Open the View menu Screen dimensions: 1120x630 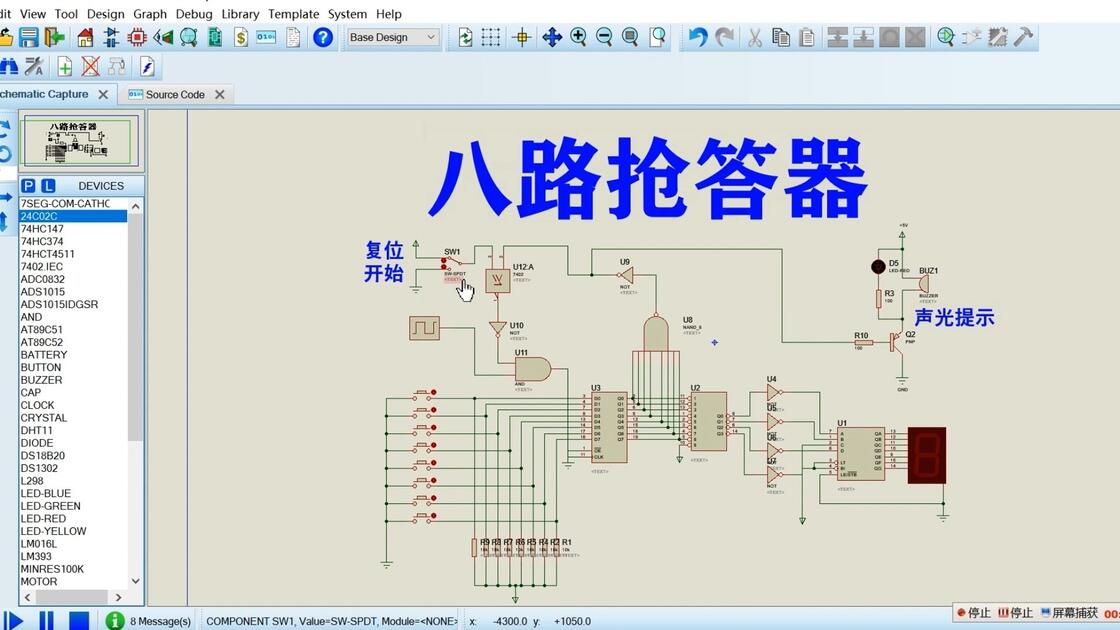tap(33, 14)
